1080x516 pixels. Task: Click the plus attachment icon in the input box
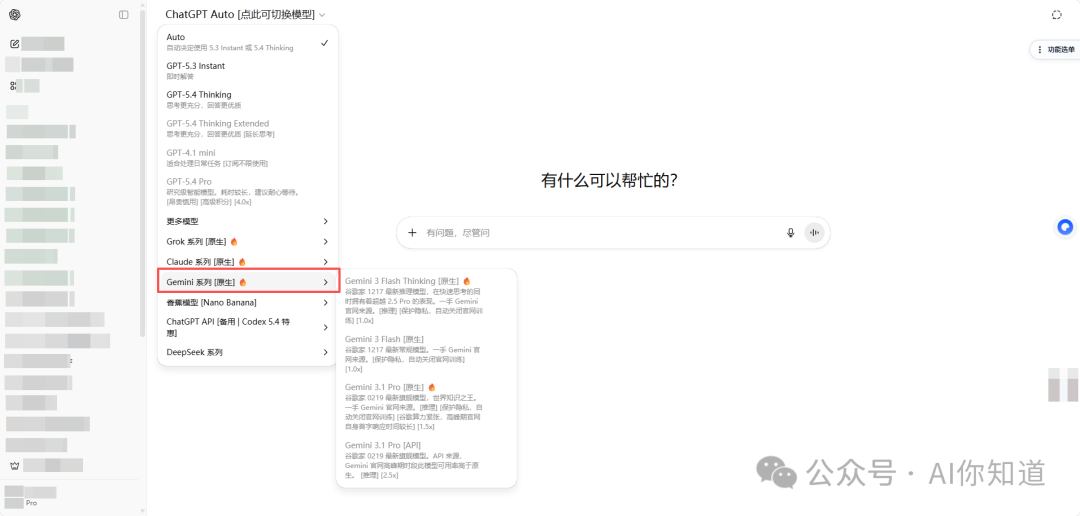pyautogui.click(x=412, y=233)
